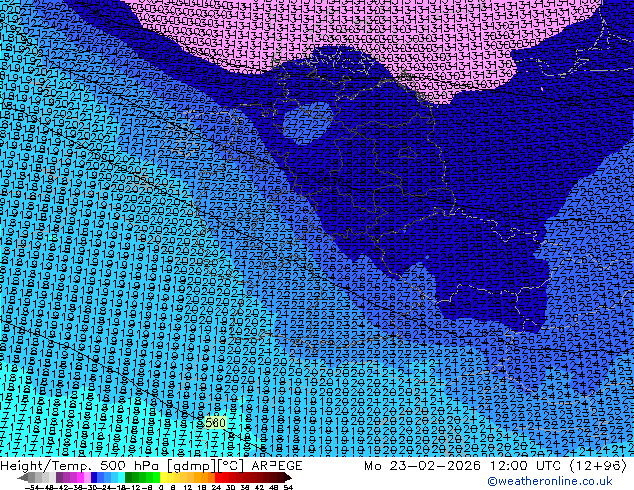The width and height of the screenshot is (634, 490).
Task: Click the ARPEGE model name
Action: 277,466
